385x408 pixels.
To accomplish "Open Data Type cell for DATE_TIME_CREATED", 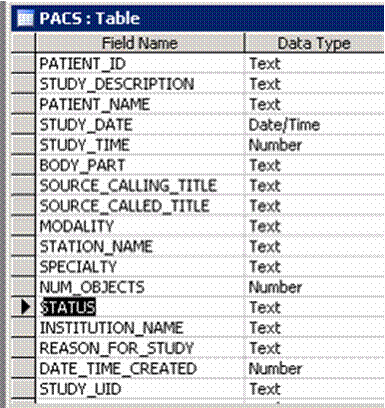I will coord(314,368).
